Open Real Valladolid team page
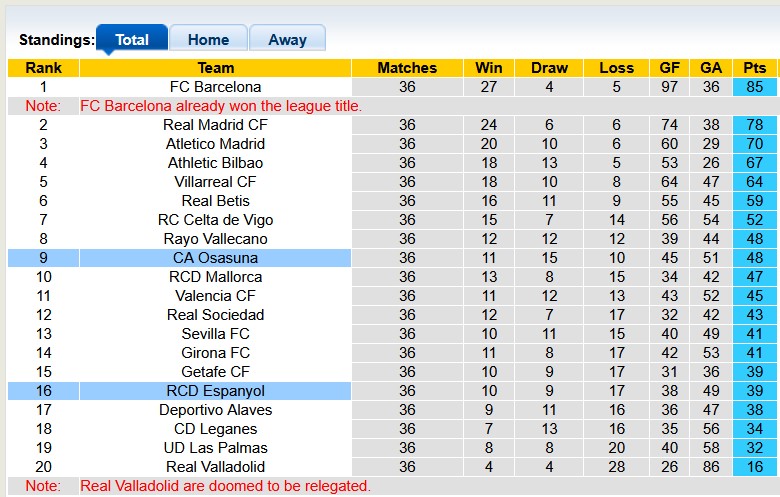780x497 pixels. tap(215, 467)
